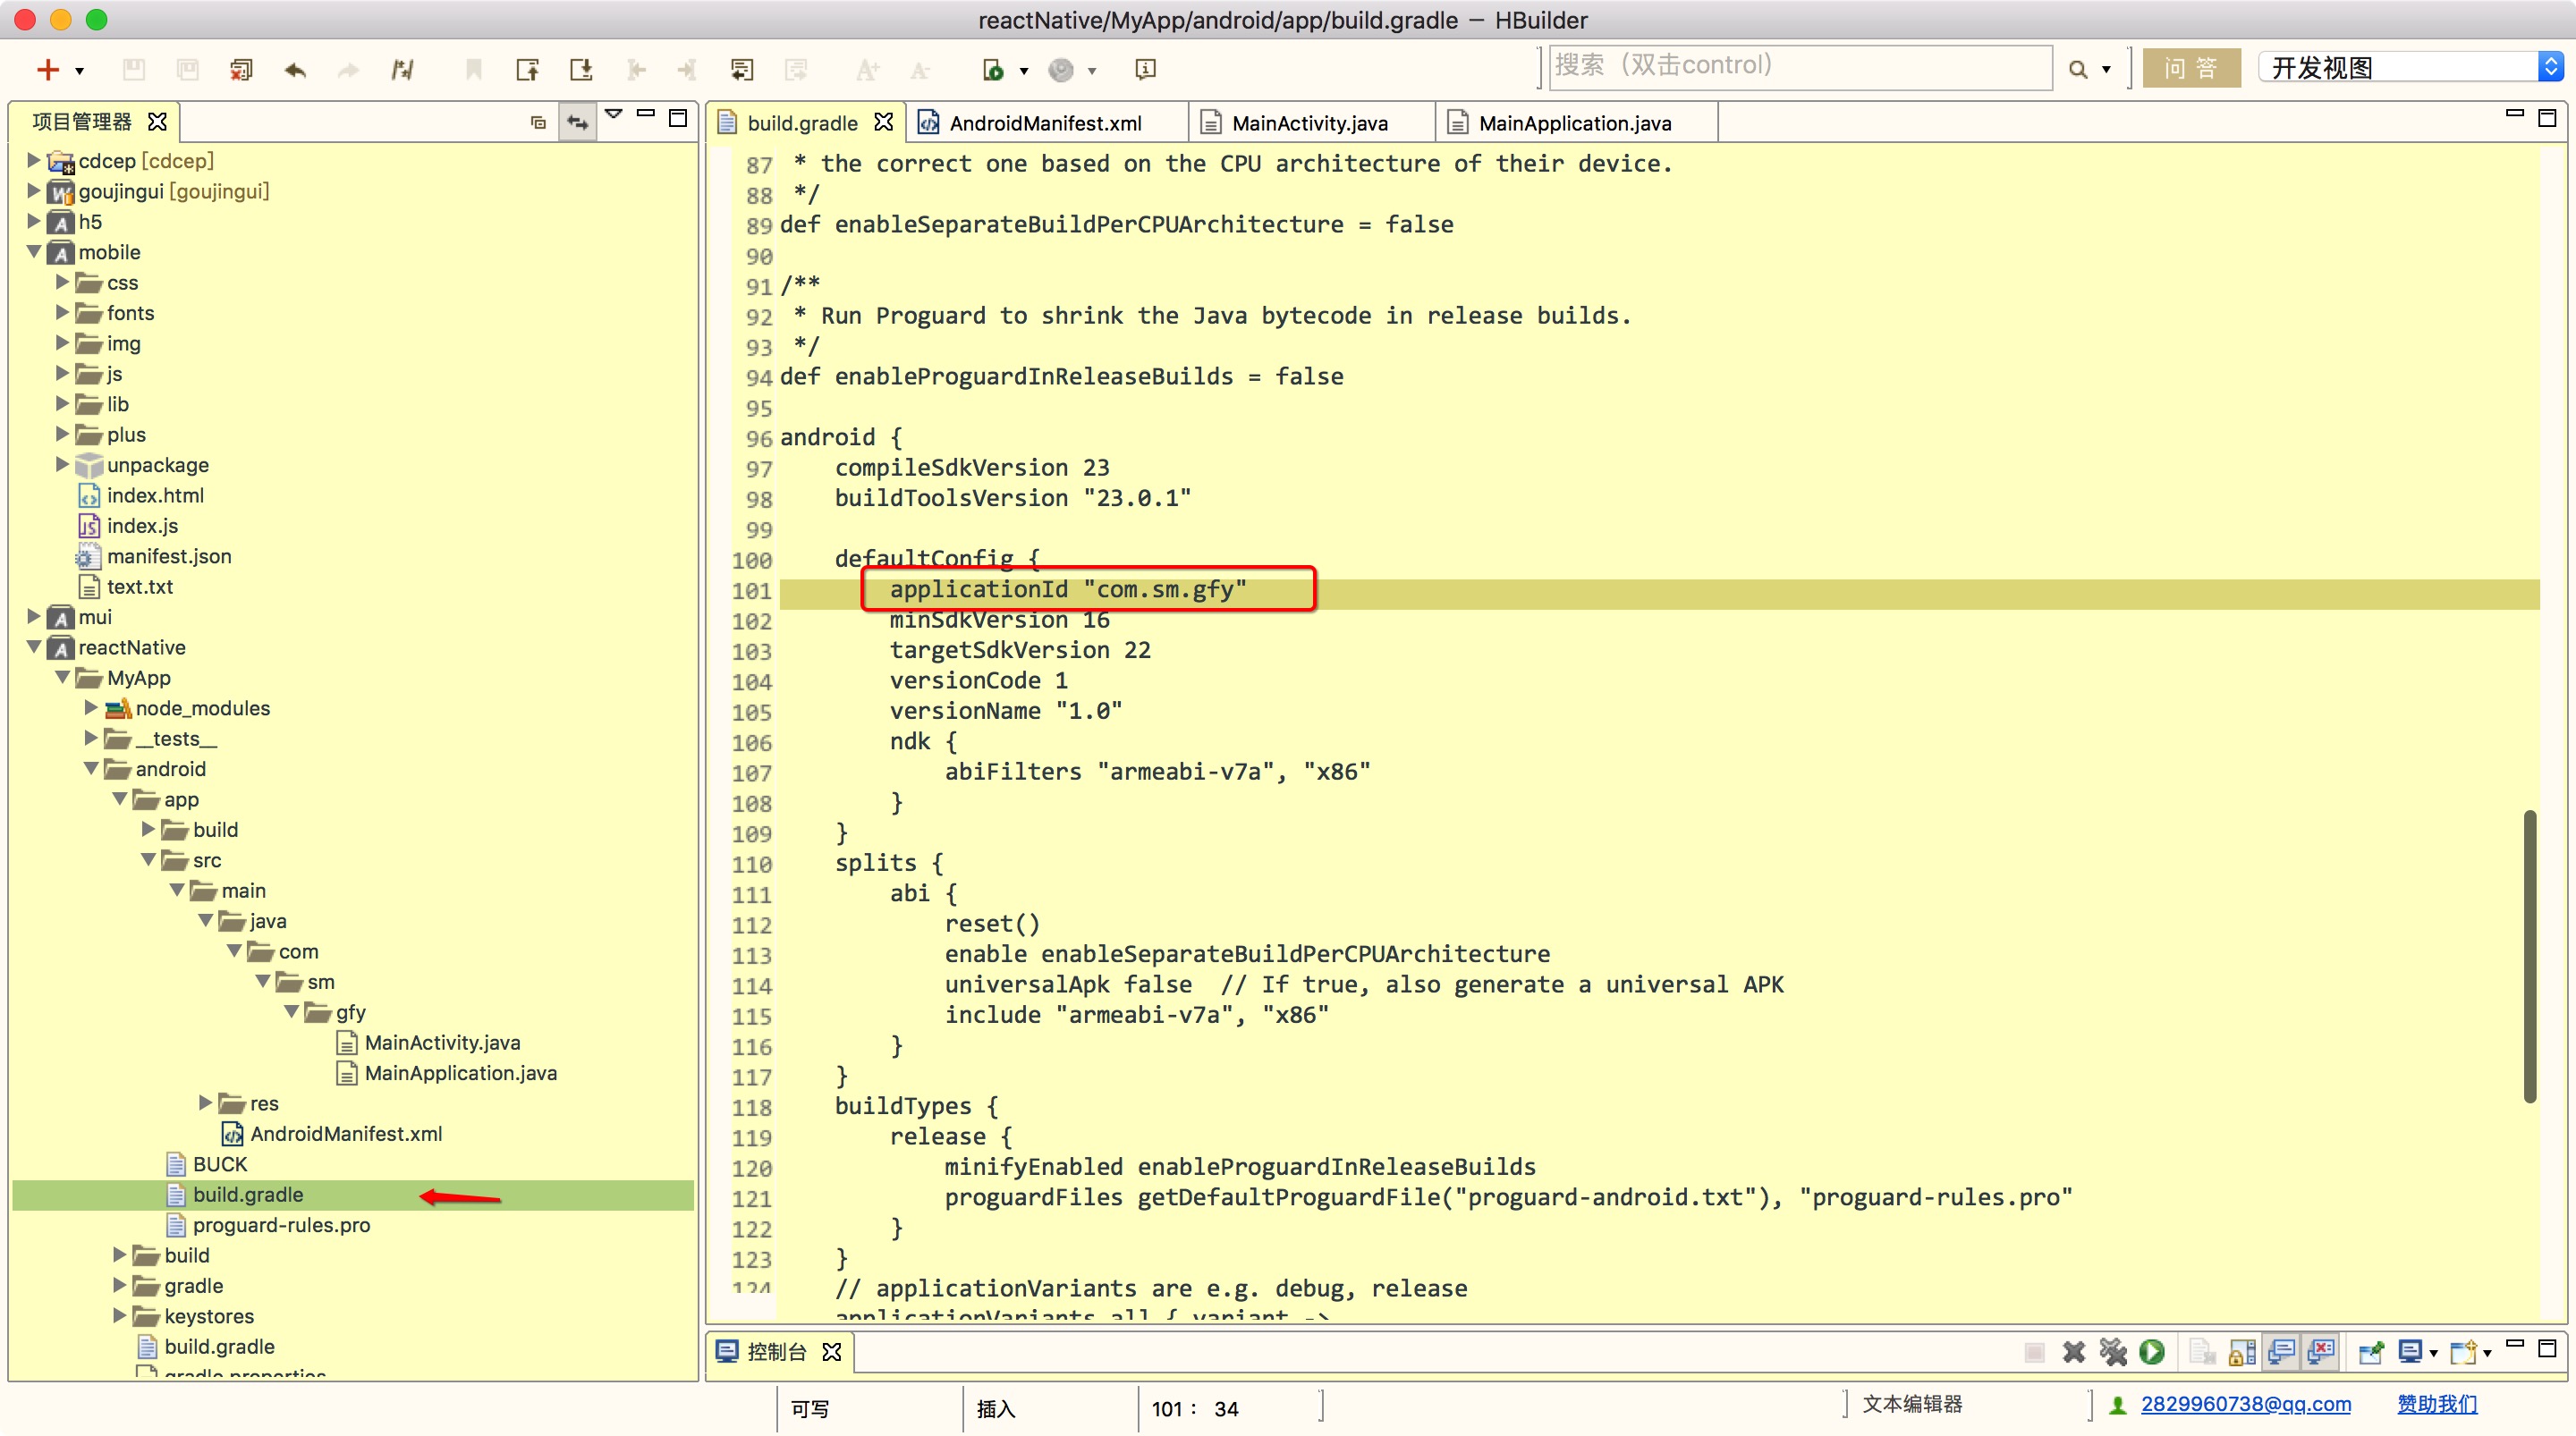
Task: Select AndroidManifest.xml in project tree
Action: tap(346, 1133)
